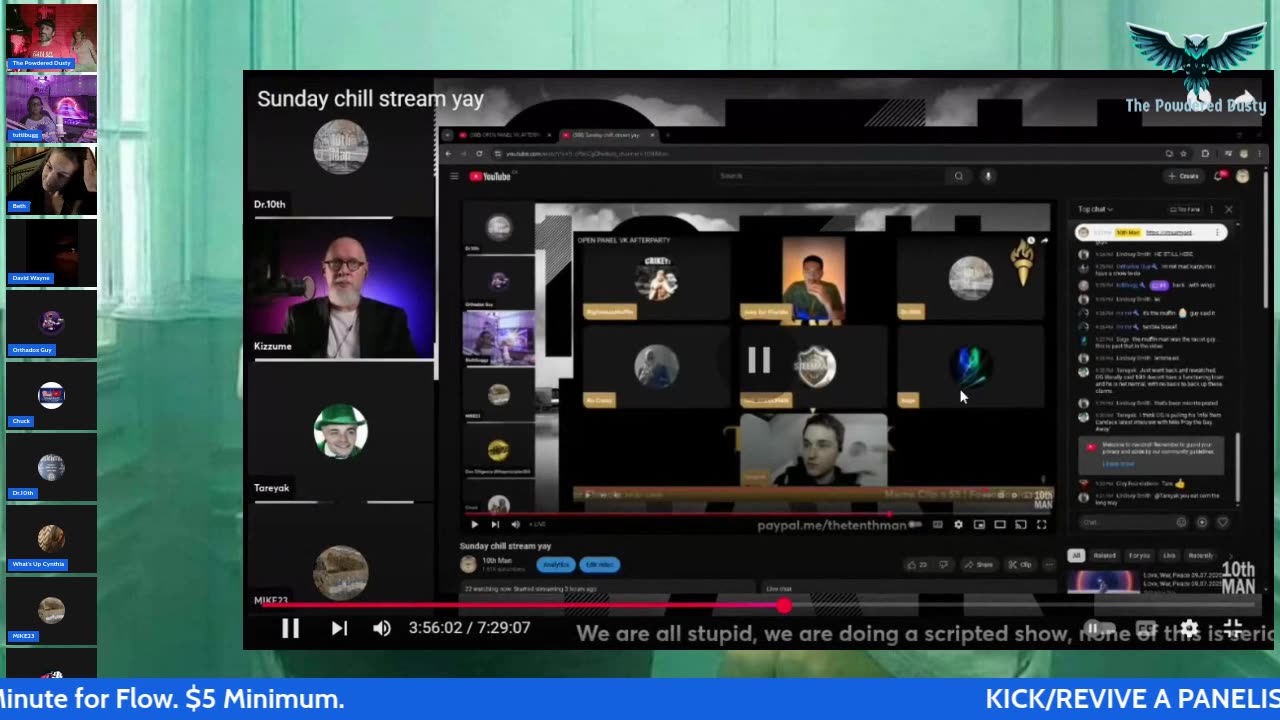Select the What's Up Cynthia panelist tile

52,539
